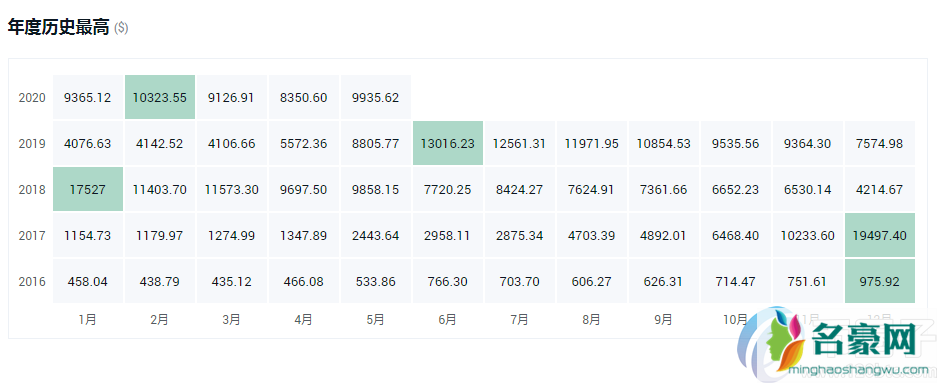
Task: Click the 2019 row label
Action: pyautogui.click(x=32, y=143)
